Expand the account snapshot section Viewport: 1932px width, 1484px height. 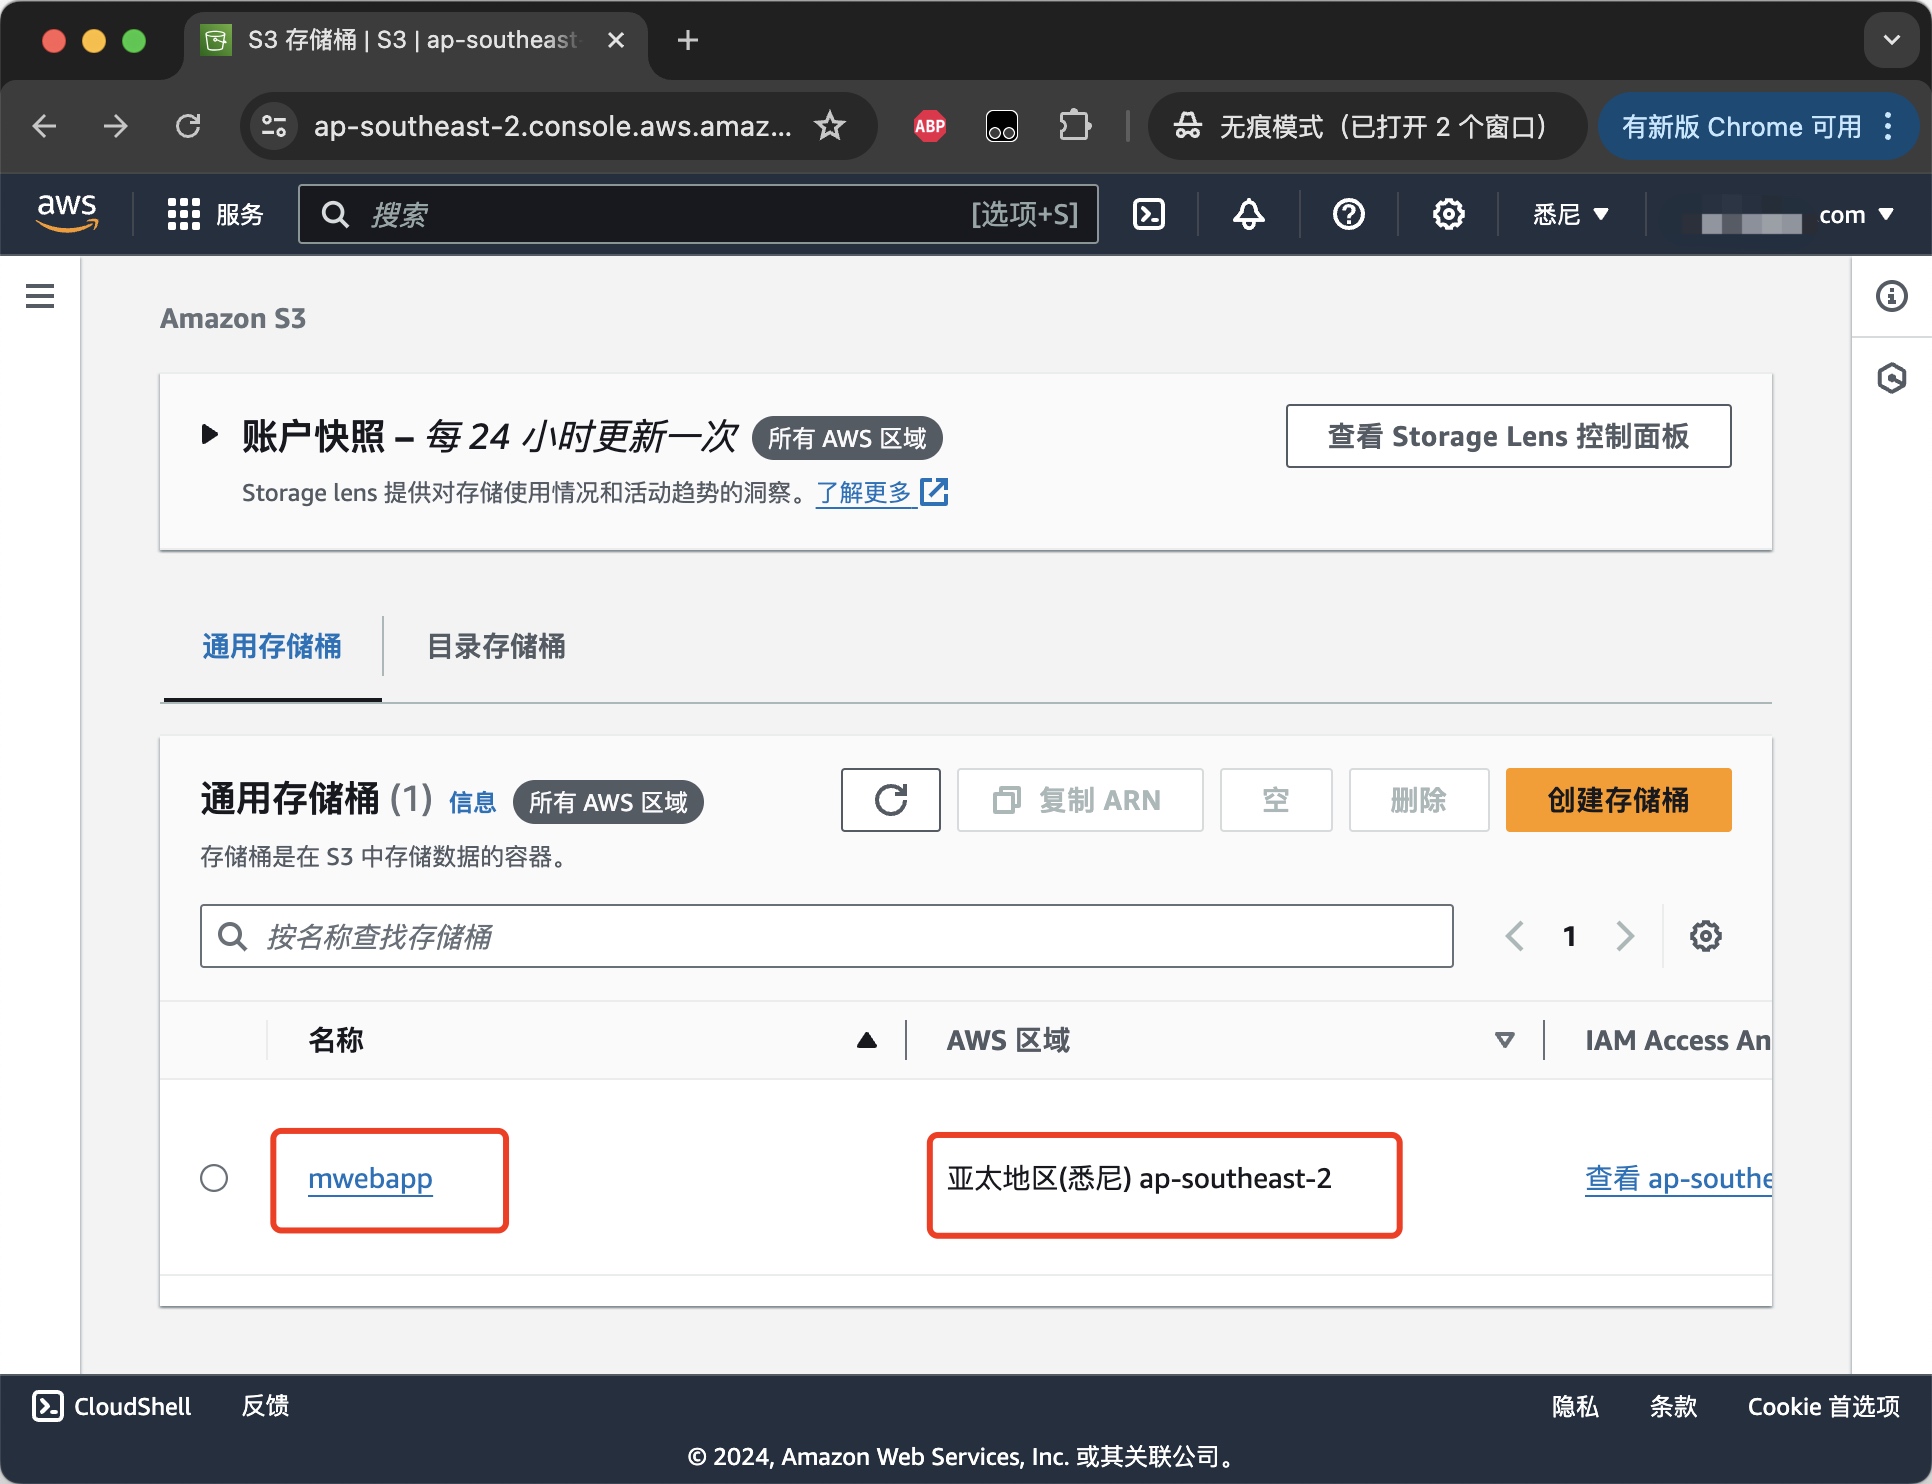209,435
